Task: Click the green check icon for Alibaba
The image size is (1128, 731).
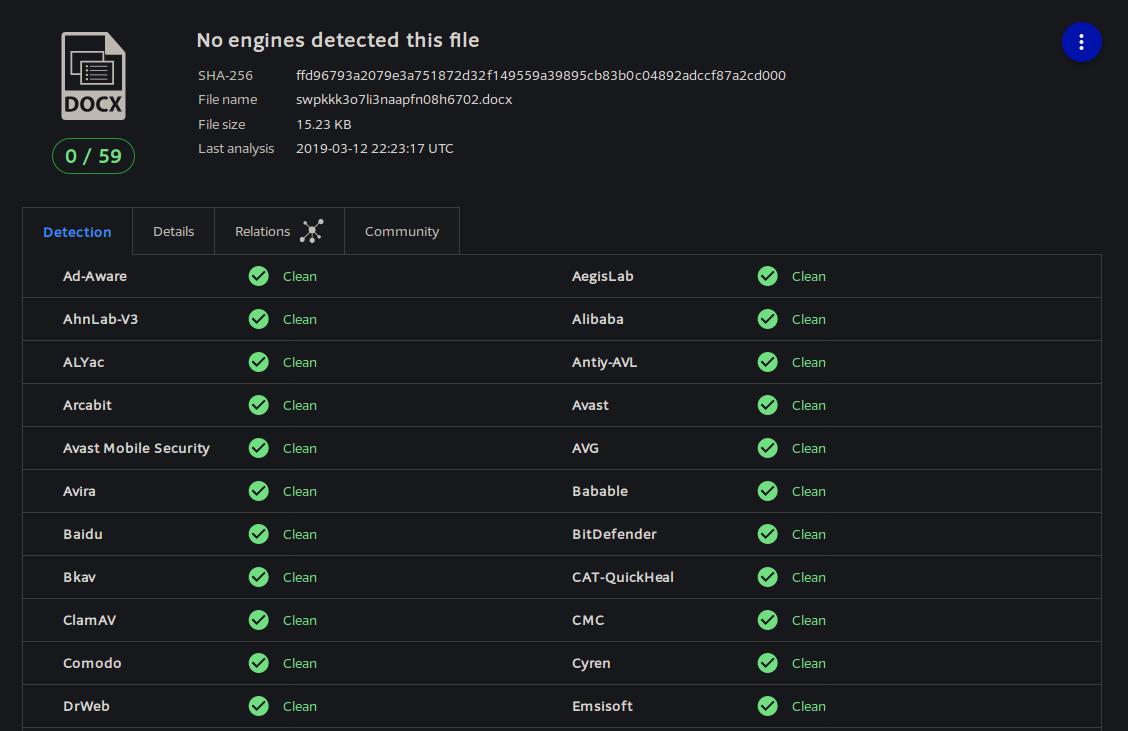Action: (768, 319)
